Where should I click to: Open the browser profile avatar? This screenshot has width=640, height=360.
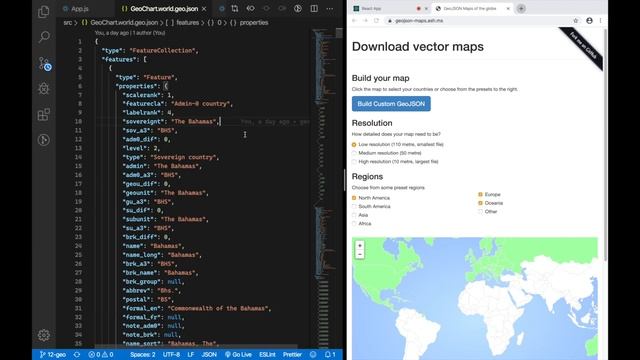click(589, 20)
